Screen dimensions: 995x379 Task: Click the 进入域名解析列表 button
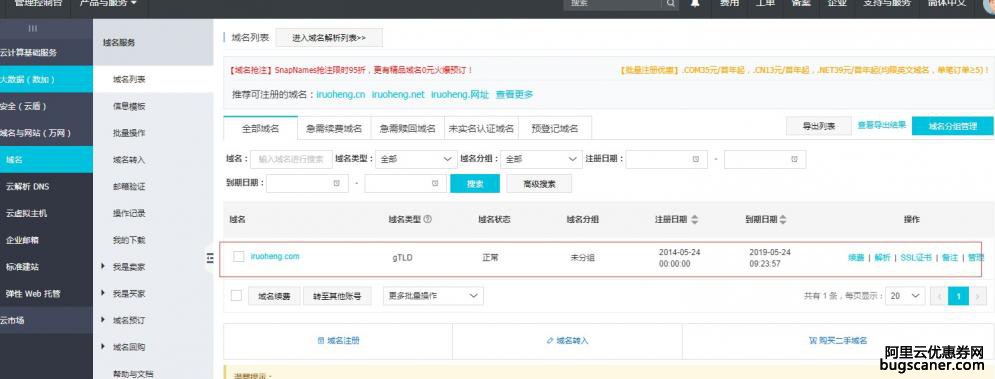329,38
